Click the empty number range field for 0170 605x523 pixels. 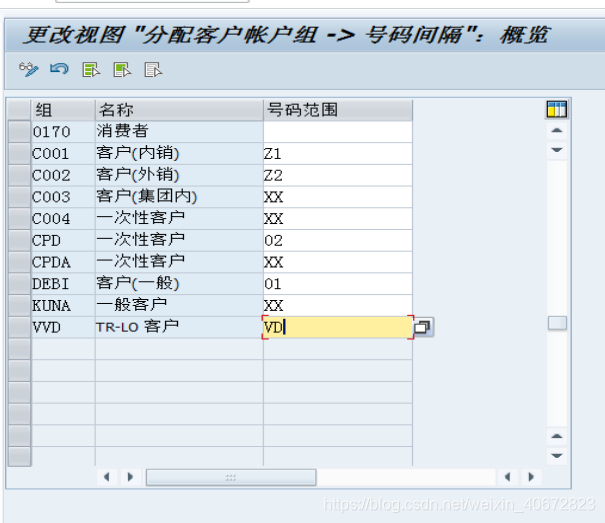tap(338, 132)
